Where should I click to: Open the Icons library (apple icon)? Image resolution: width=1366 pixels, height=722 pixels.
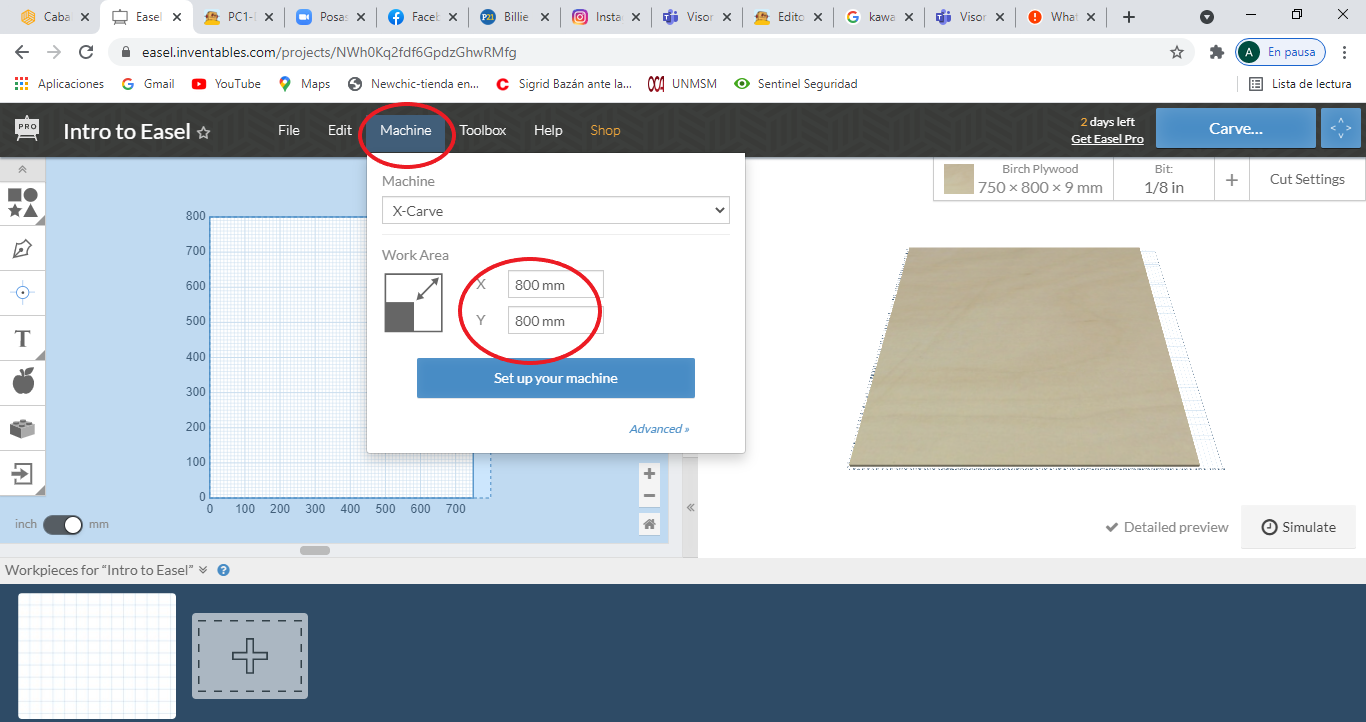coord(22,382)
